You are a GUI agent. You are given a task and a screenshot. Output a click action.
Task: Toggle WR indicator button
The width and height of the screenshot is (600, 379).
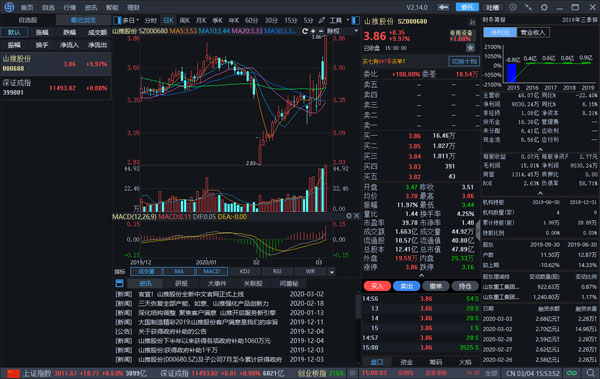(310, 271)
